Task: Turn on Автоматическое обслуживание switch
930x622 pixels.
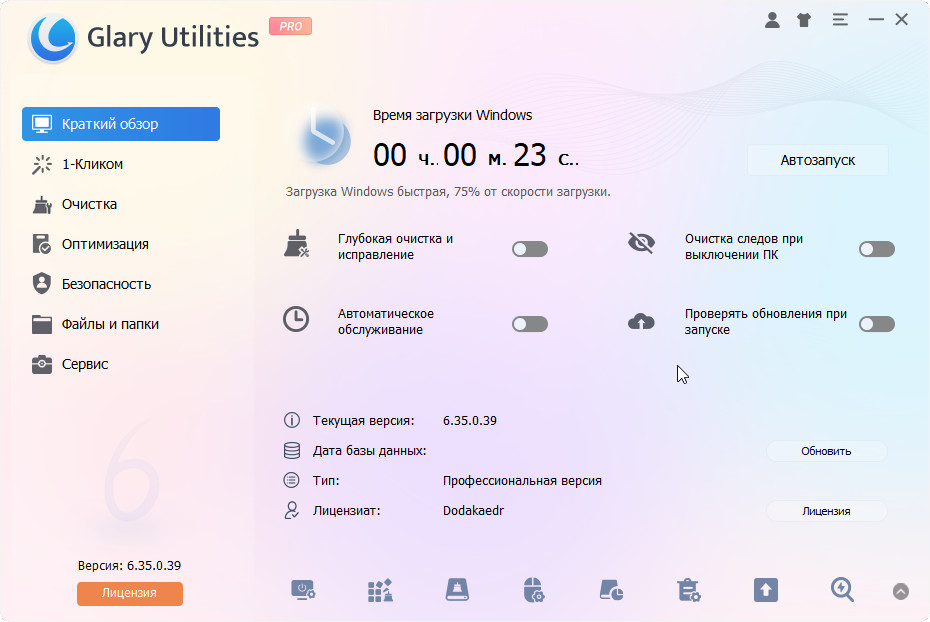Action: coord(529,323)
